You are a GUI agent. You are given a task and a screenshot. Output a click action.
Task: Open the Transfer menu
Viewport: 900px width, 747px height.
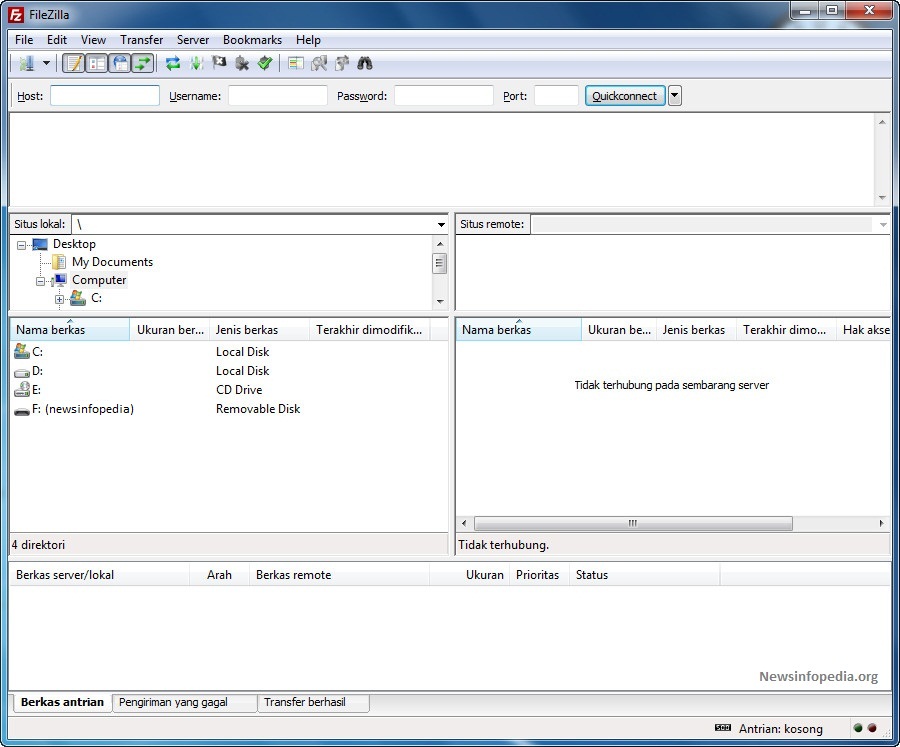[141, 40]
